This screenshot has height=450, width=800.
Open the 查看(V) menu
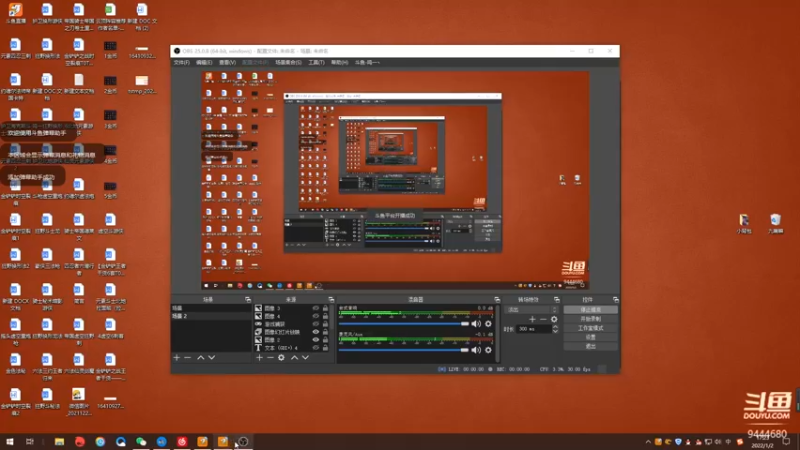(x=227, y=62)
